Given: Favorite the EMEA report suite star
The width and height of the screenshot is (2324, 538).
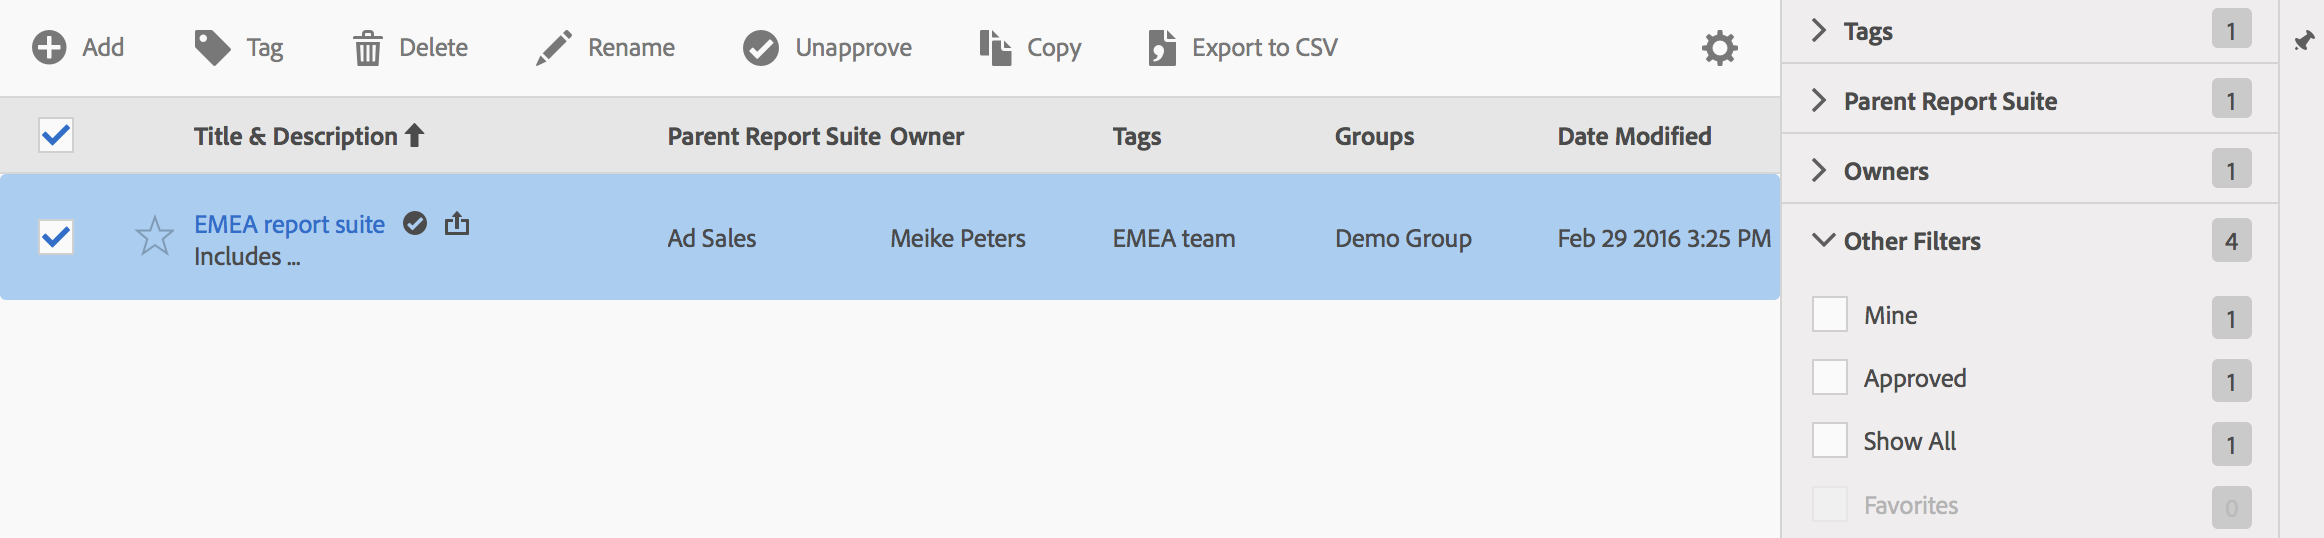Looking at the screenshot, I should (x=154, y=237).
